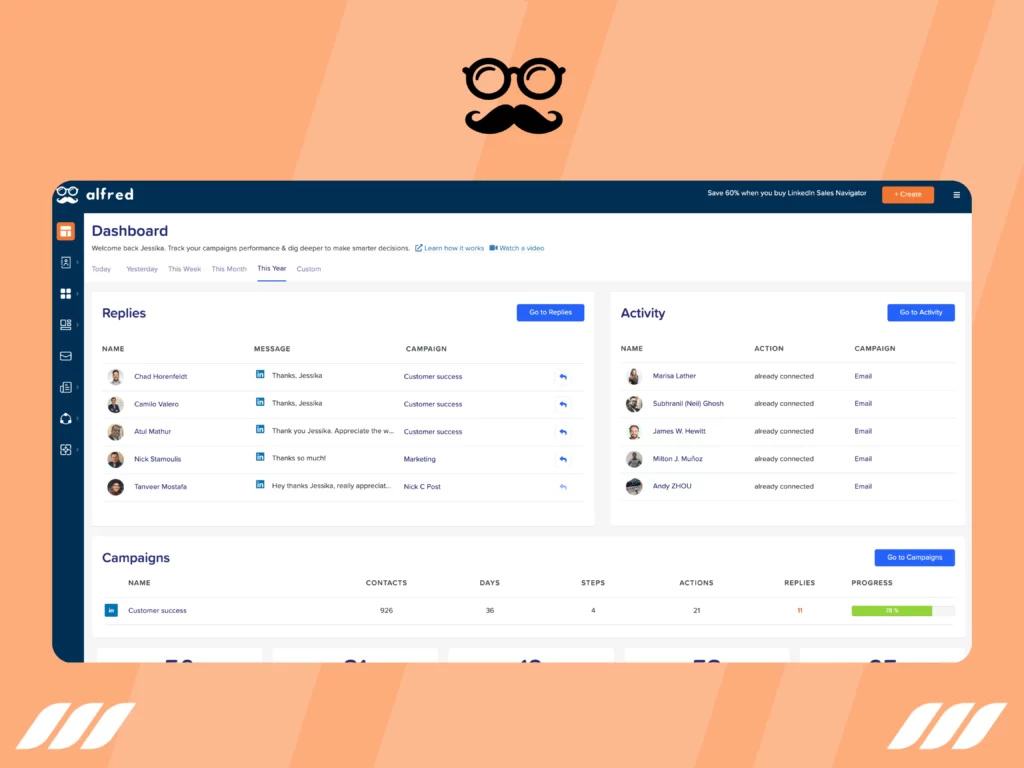Click LinkedIn icon in Chad Horenfeldt row
Screen dimensions: 1024x768
(x=260, y=375)
